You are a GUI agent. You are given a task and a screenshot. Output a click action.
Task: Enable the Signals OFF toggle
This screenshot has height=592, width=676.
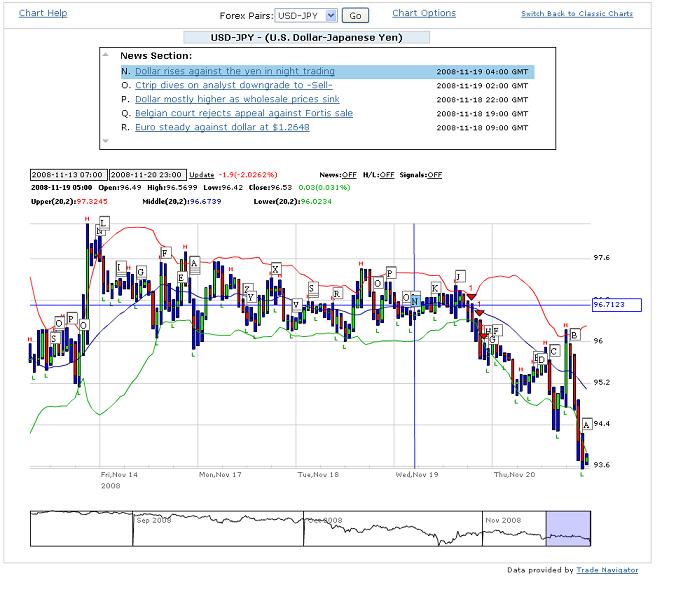pos(435,174)
